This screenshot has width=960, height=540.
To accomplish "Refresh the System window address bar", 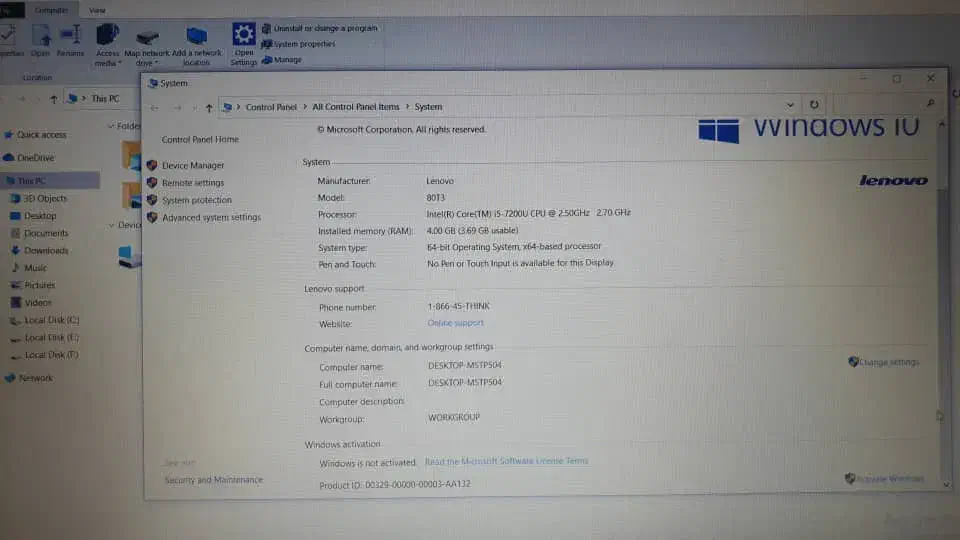I will (814, 105).
